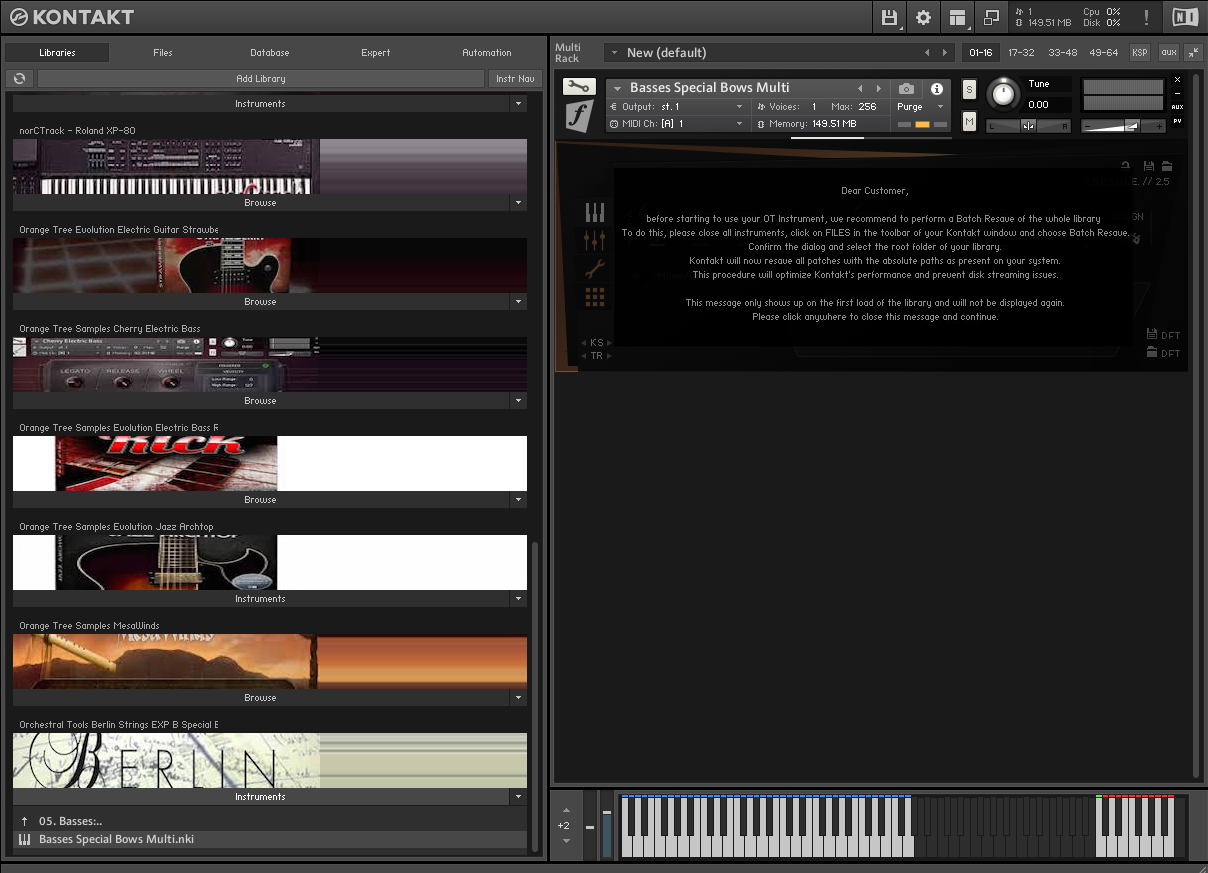
Task: Click the save icon above CAPSULE 2.5
Action: (1149, 166)
